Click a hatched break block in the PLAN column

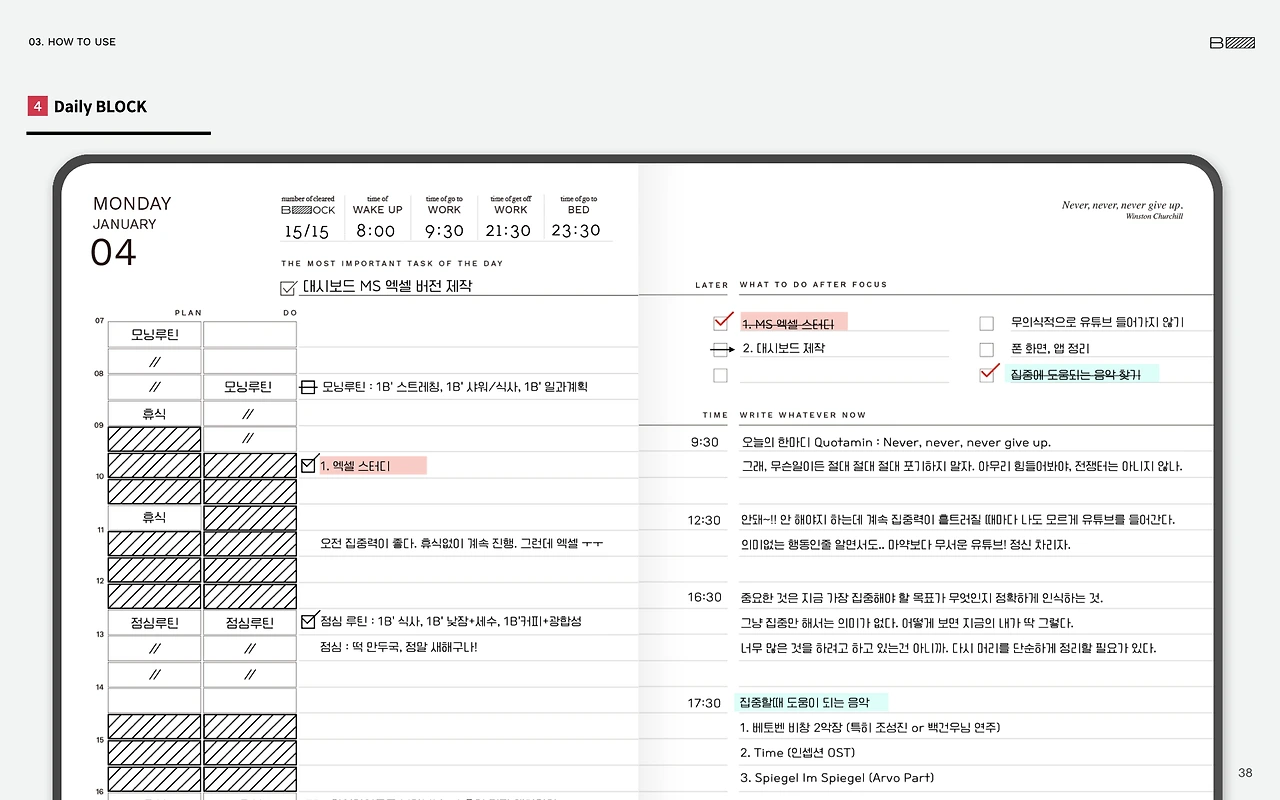tap(153, 438)
